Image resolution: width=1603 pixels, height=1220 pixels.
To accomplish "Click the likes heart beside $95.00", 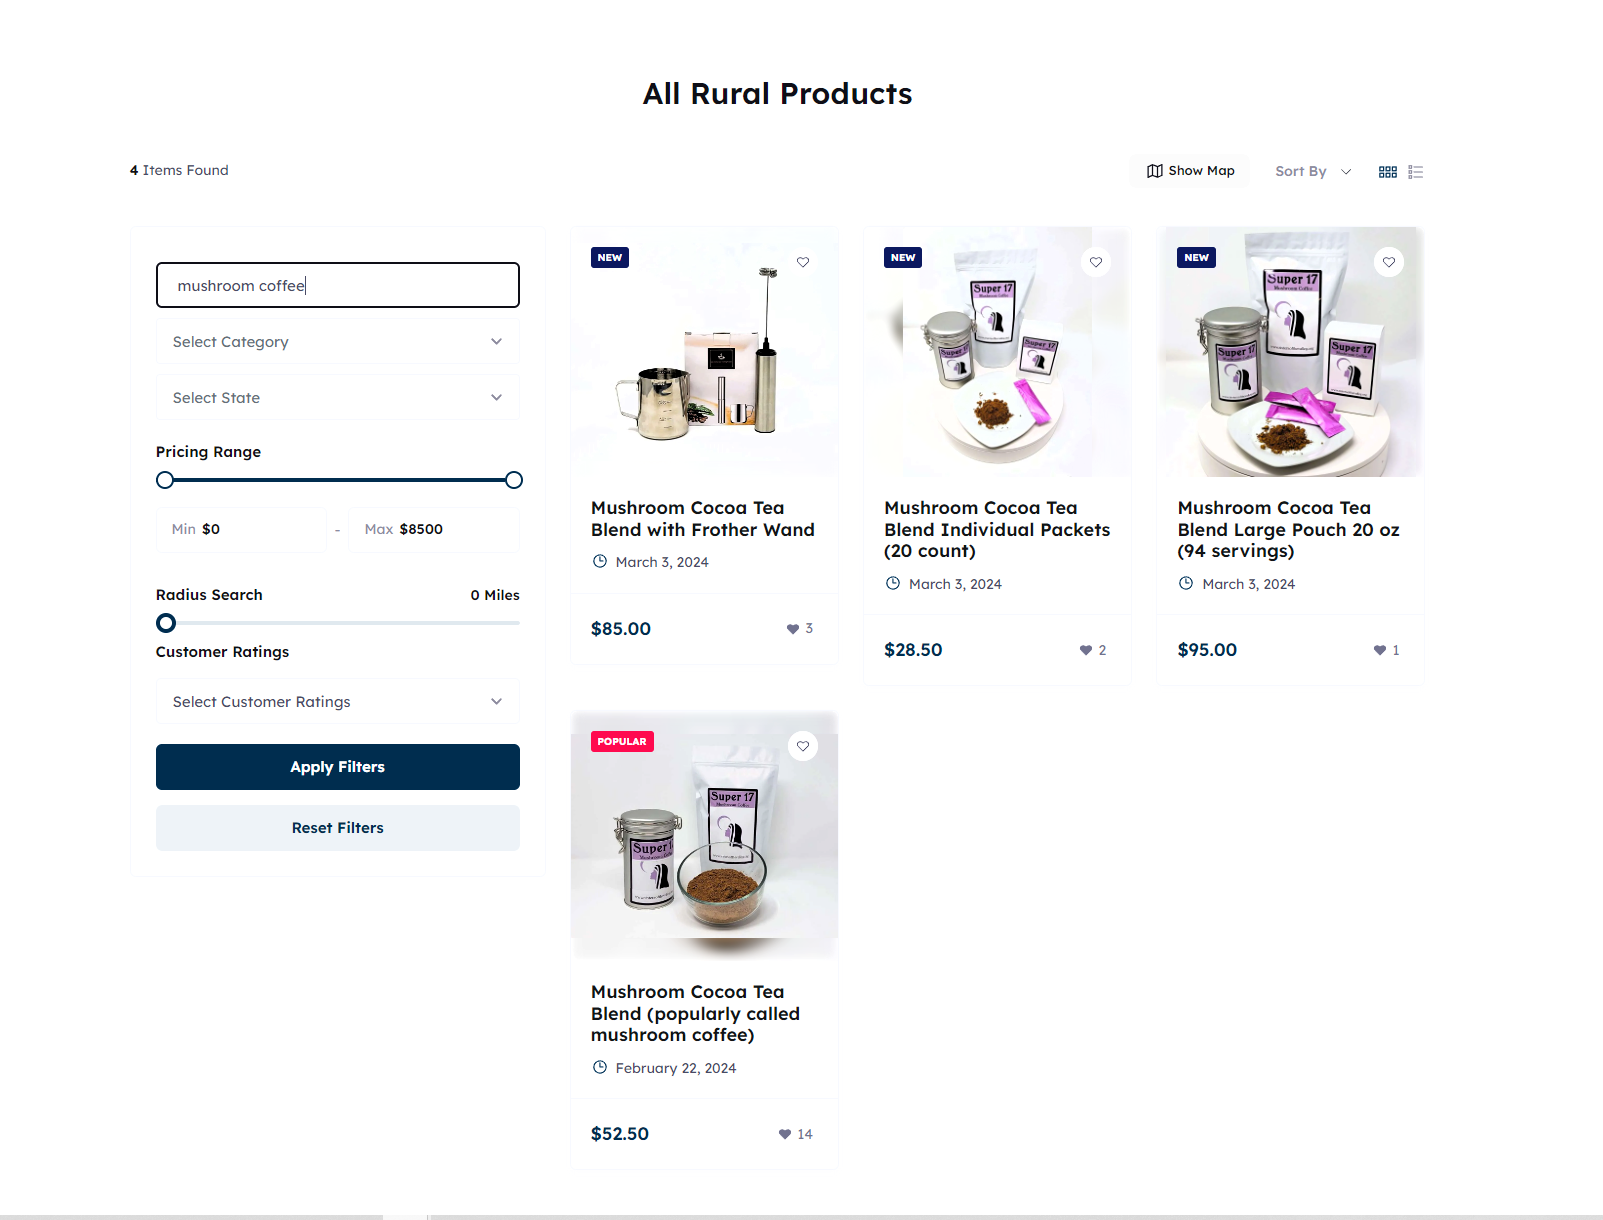I will point(1380,650).
